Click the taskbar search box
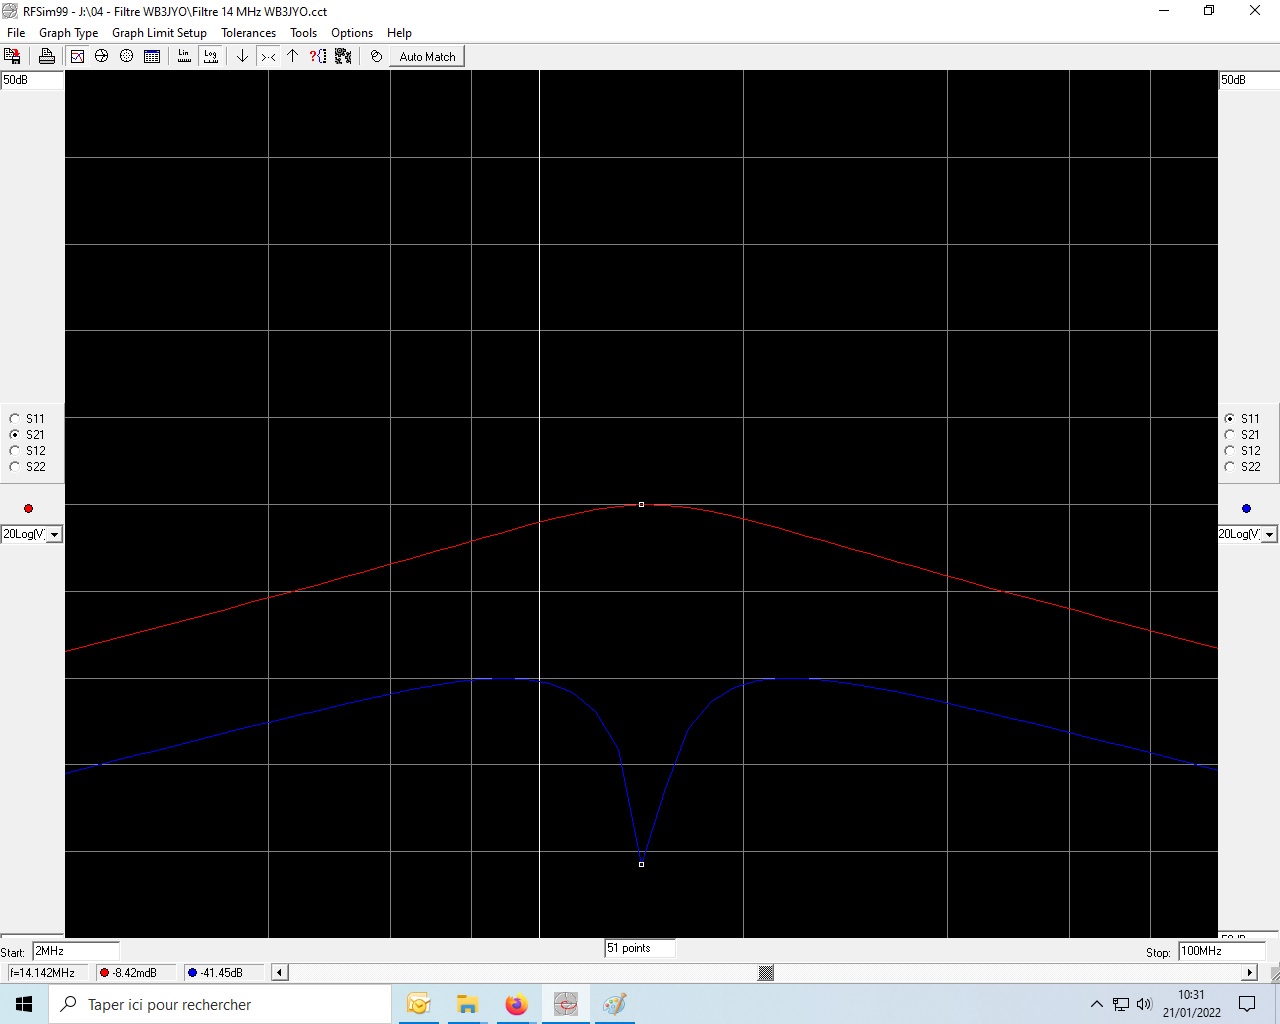This screenshot has width=1280, height=1024. (220, 1004)
